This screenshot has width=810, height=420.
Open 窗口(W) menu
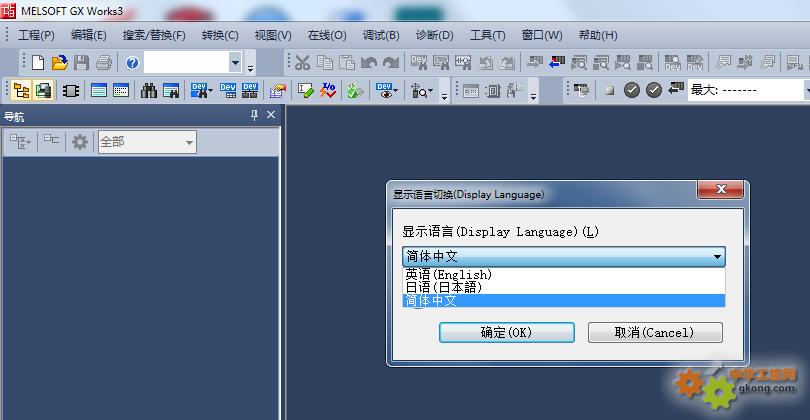(x=542, y=35)
